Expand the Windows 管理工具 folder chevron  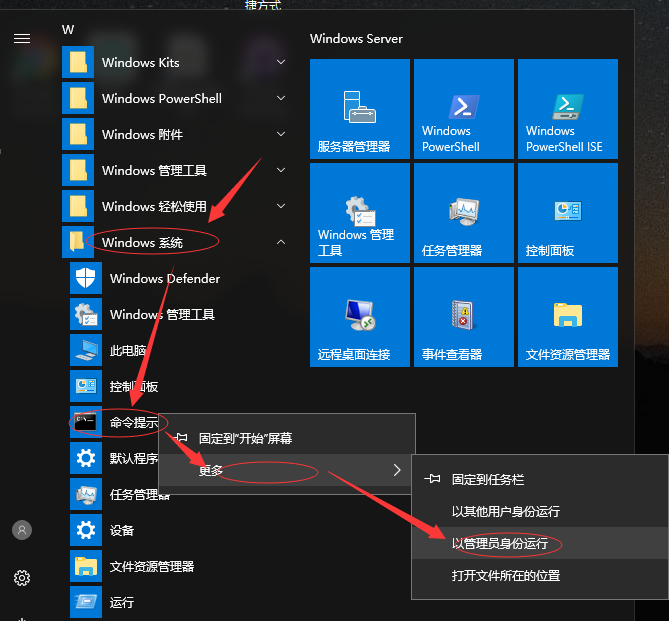(x=281, y=170)
